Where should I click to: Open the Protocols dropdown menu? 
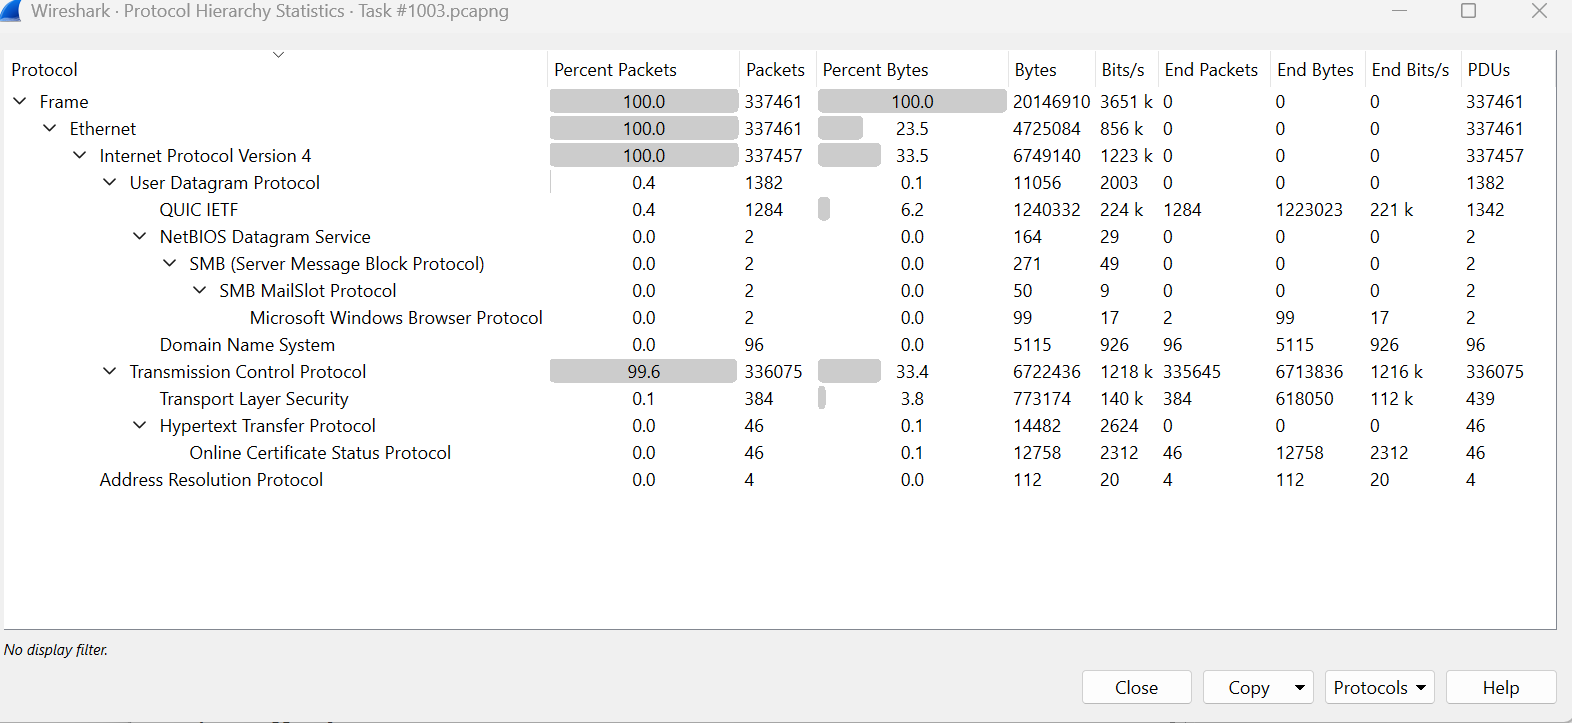[x=1379, y=688]
